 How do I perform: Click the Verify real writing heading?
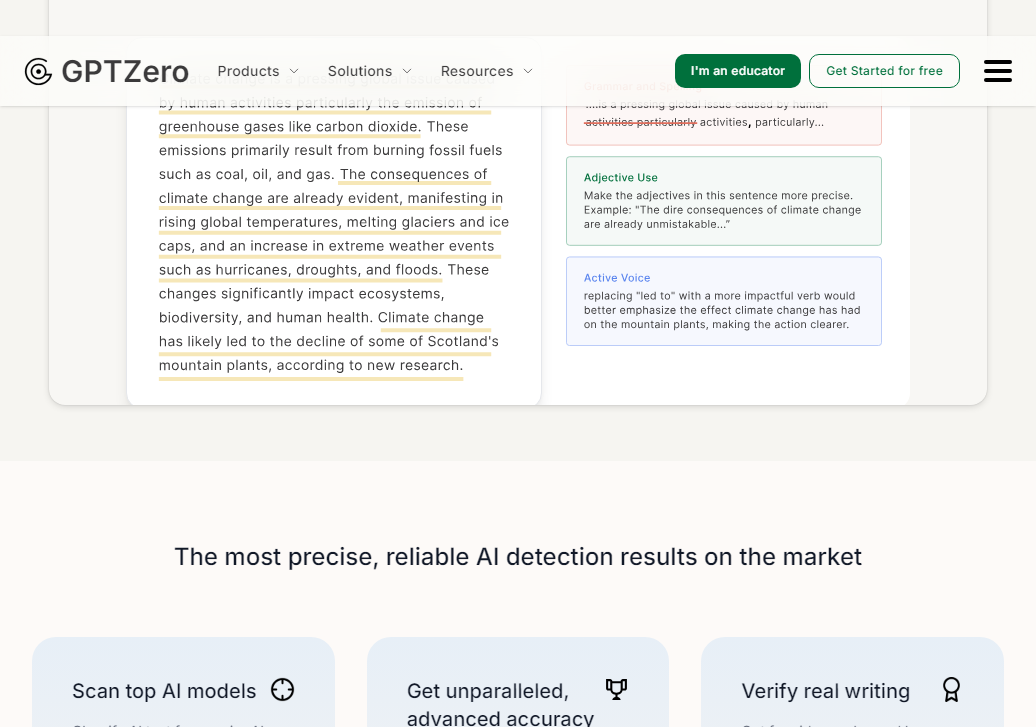pos(825,691)
